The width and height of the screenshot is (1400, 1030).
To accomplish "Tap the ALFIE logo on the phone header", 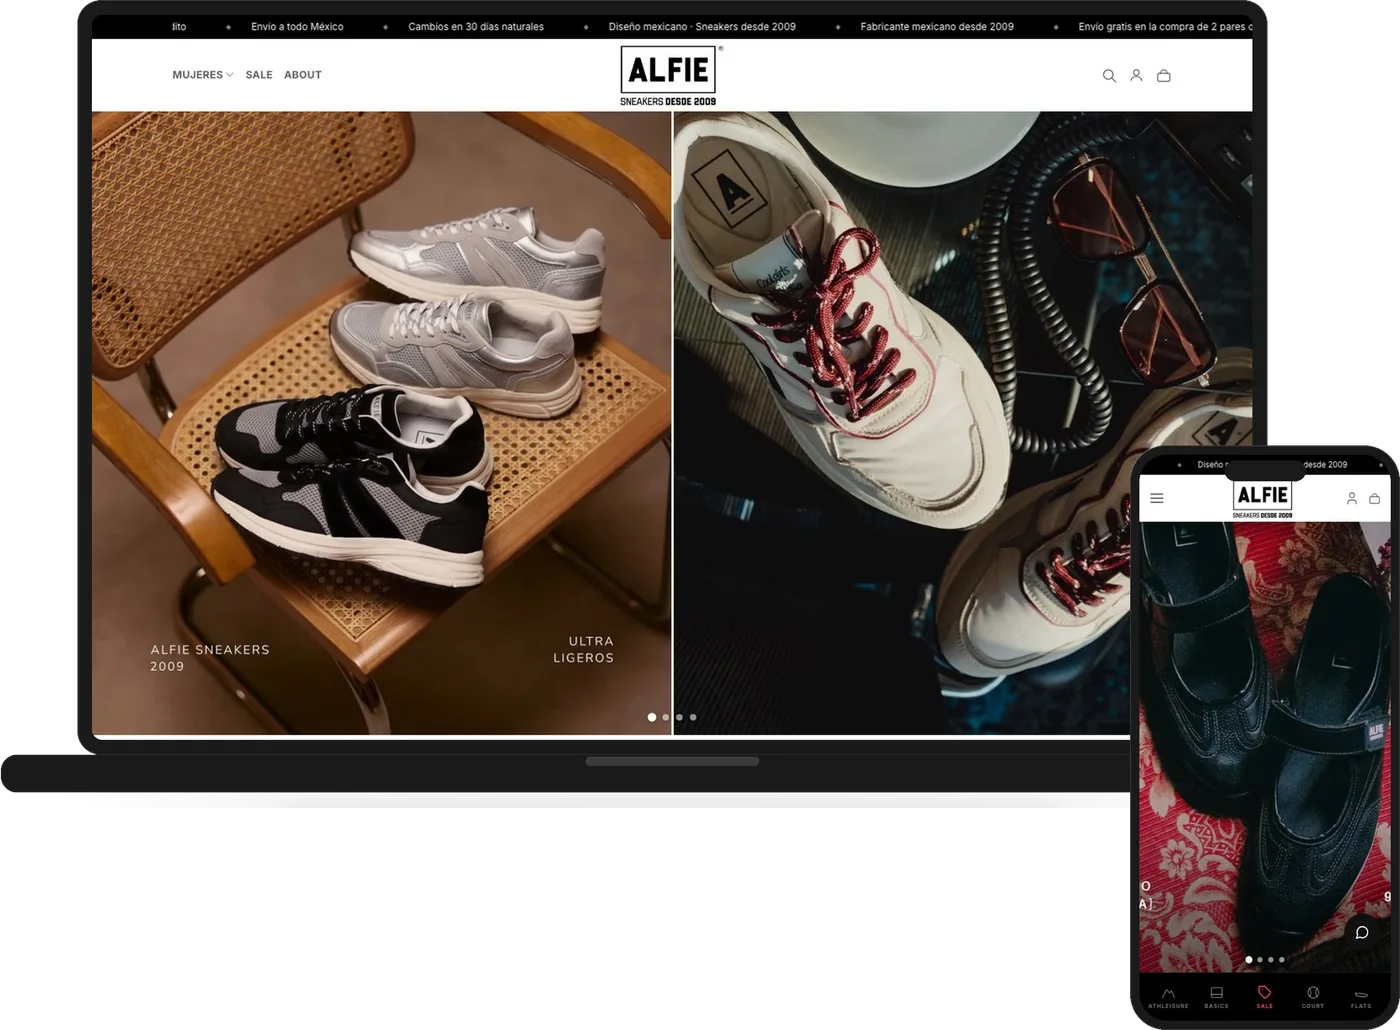I will tap(1262, 499).
